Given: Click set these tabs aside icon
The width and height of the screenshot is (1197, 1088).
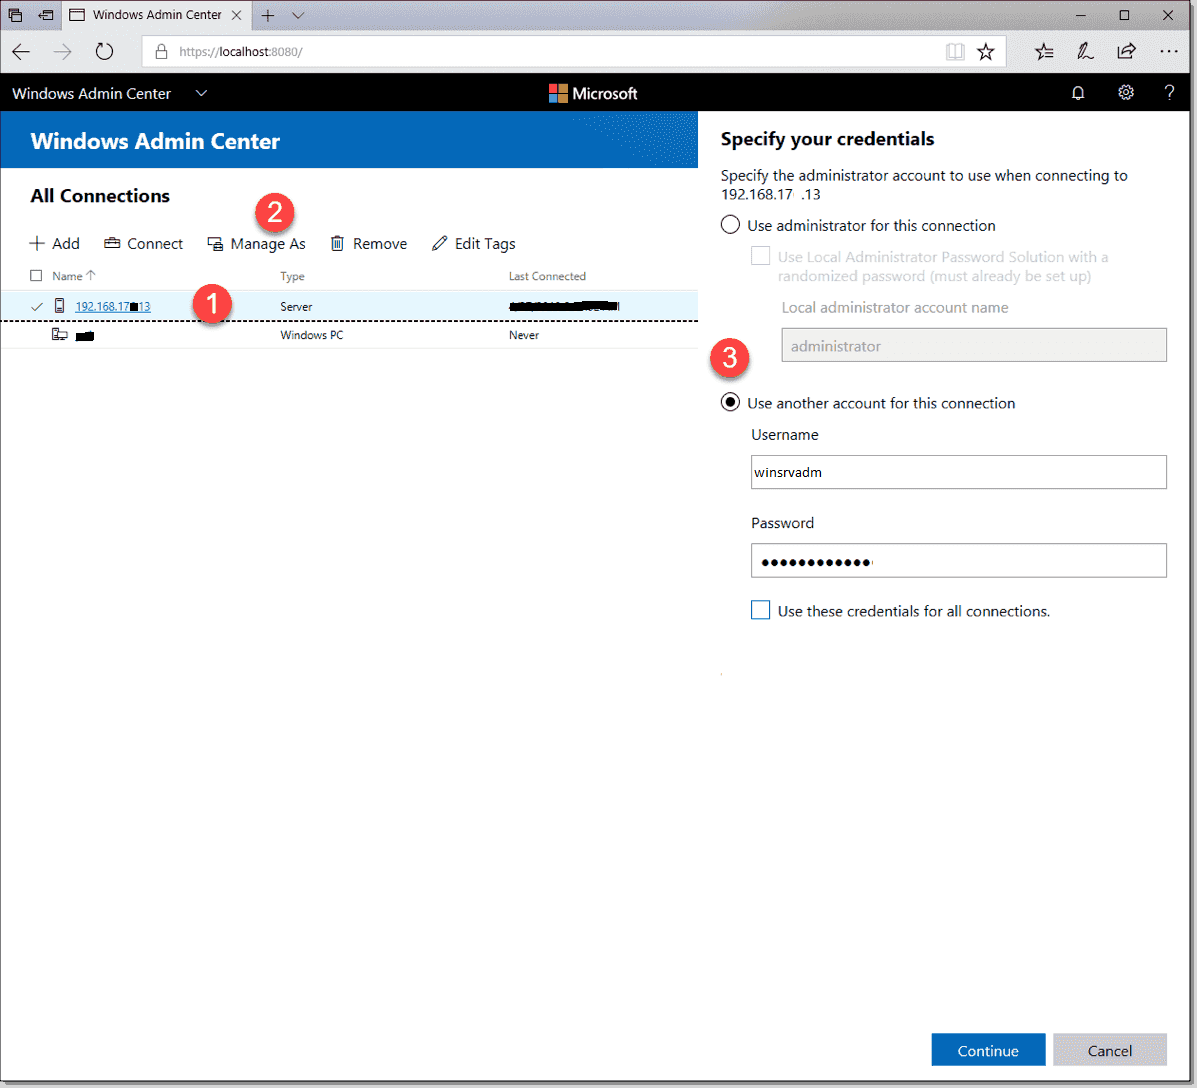Looking at the screenshot, I should point(47,15).
